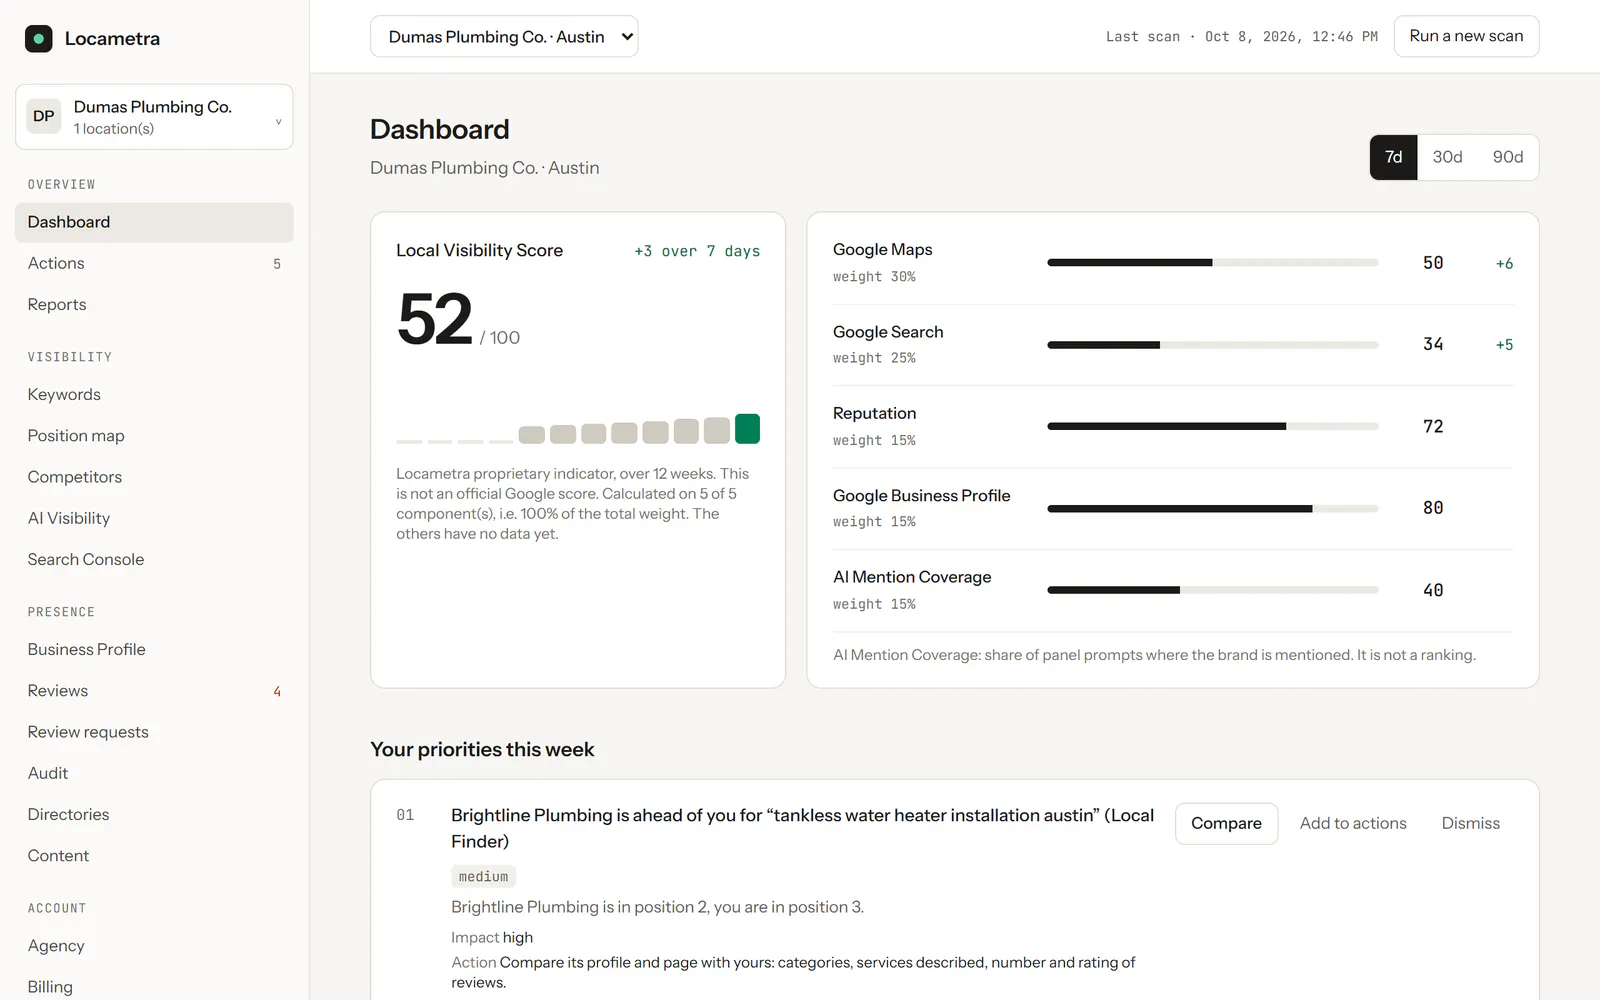The width and height of the screenshot is (1600, 1000).
Task: Click the Google Maps score progress bar
Action: point(1212,263)
